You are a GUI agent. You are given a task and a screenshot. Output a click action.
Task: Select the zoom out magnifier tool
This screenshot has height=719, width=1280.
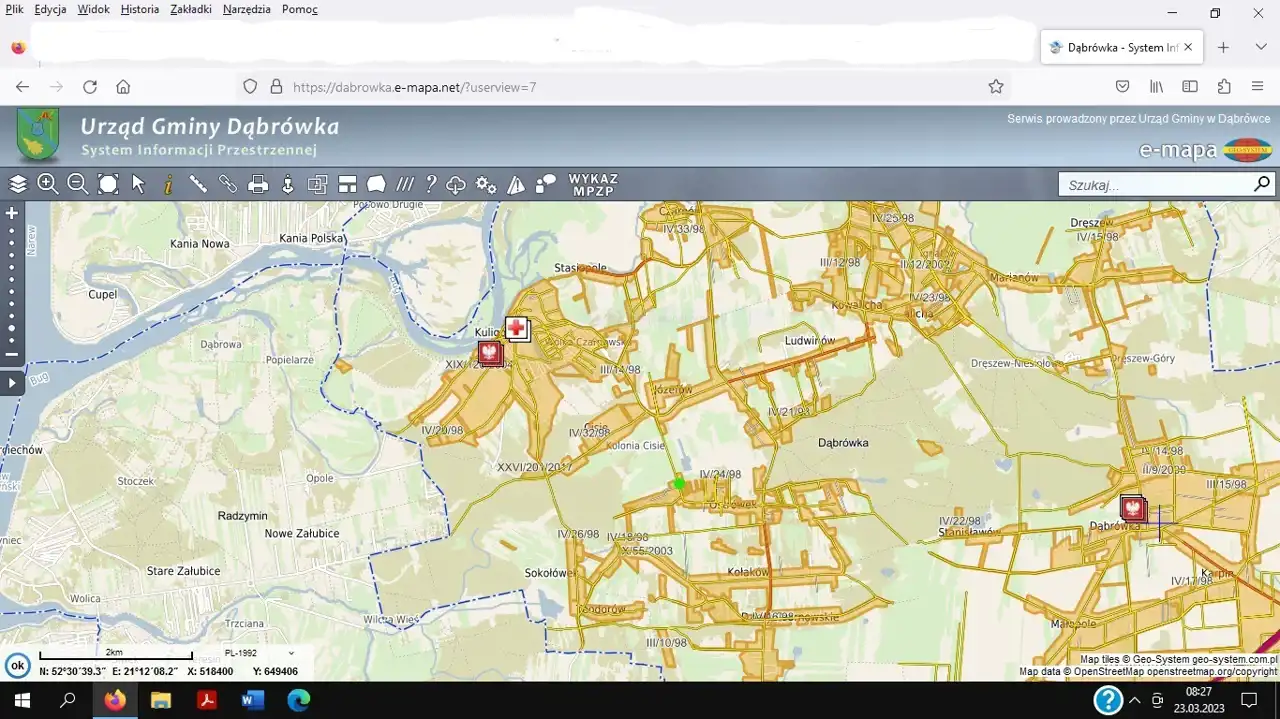77,184
